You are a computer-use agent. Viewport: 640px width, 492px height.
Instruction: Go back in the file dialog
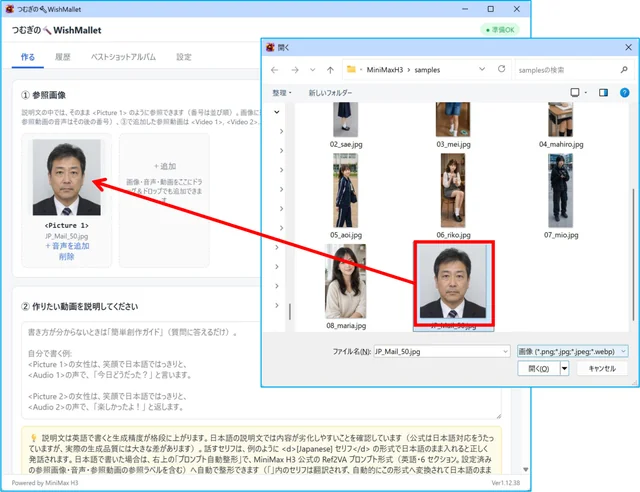(274, 70)
